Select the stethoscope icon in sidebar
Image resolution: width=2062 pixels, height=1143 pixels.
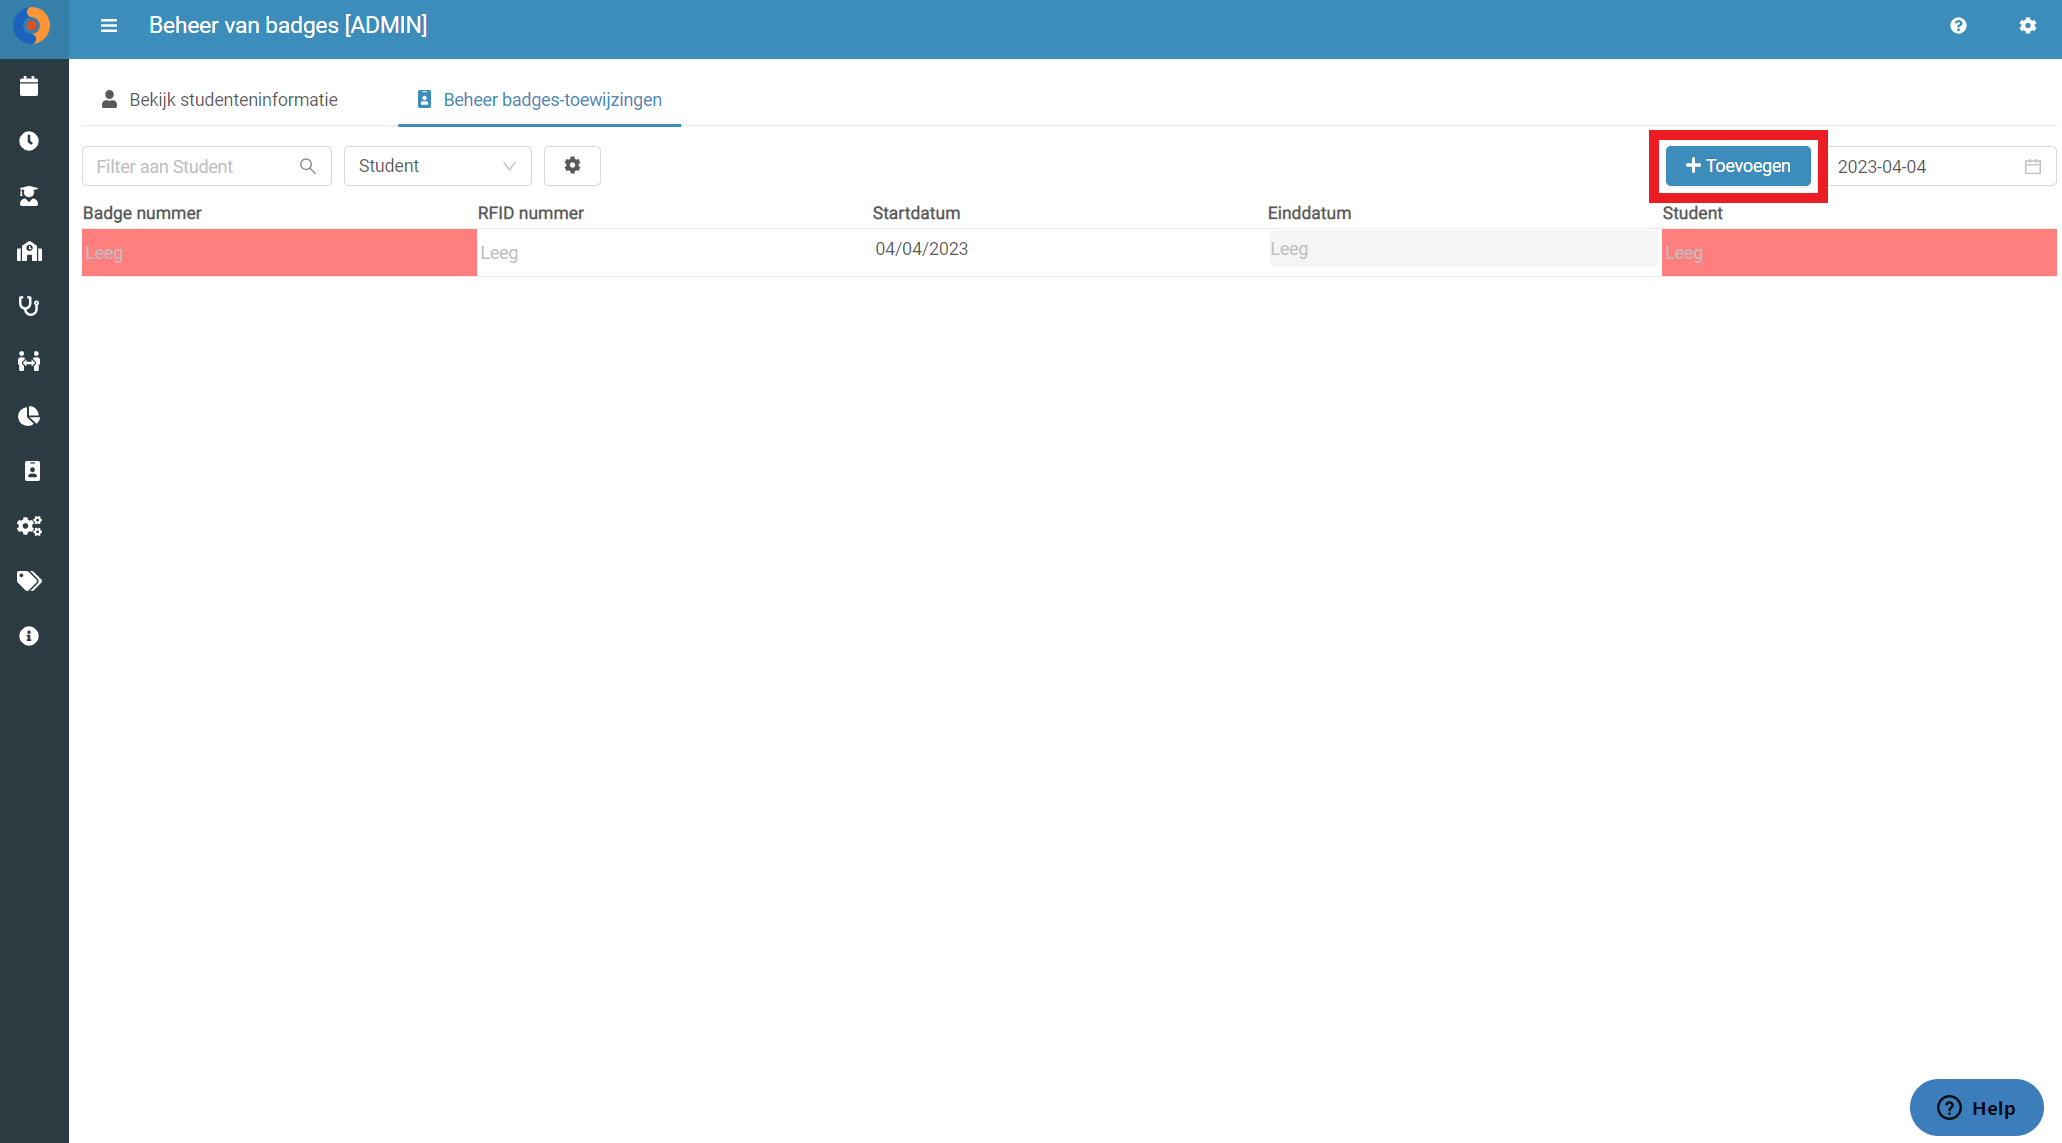(29, 306)
